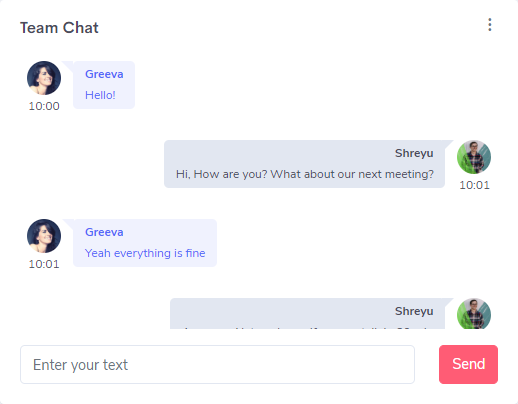Click the 10:00 timestamp under Greeva's avatar

coord(44,106)
